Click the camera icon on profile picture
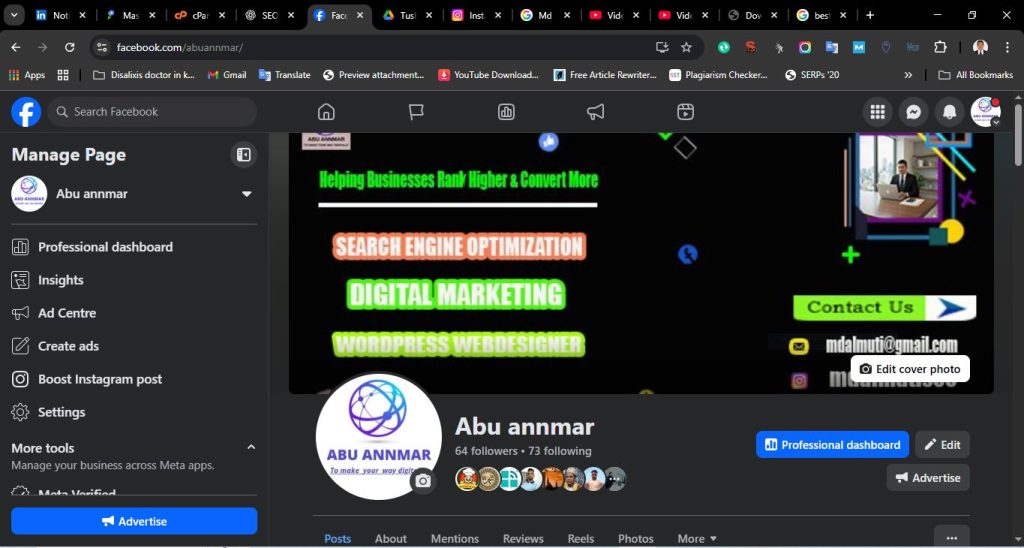The width and height of the screenshot is (1024, 548). pyautogui.click(x=423, y=481)
